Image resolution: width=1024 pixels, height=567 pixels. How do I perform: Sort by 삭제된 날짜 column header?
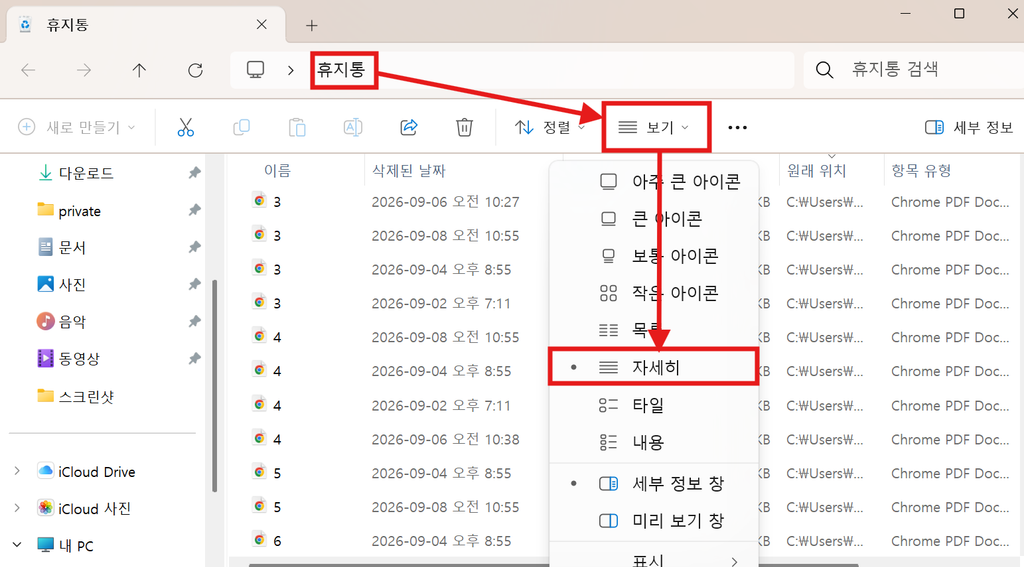pos(409,171)
